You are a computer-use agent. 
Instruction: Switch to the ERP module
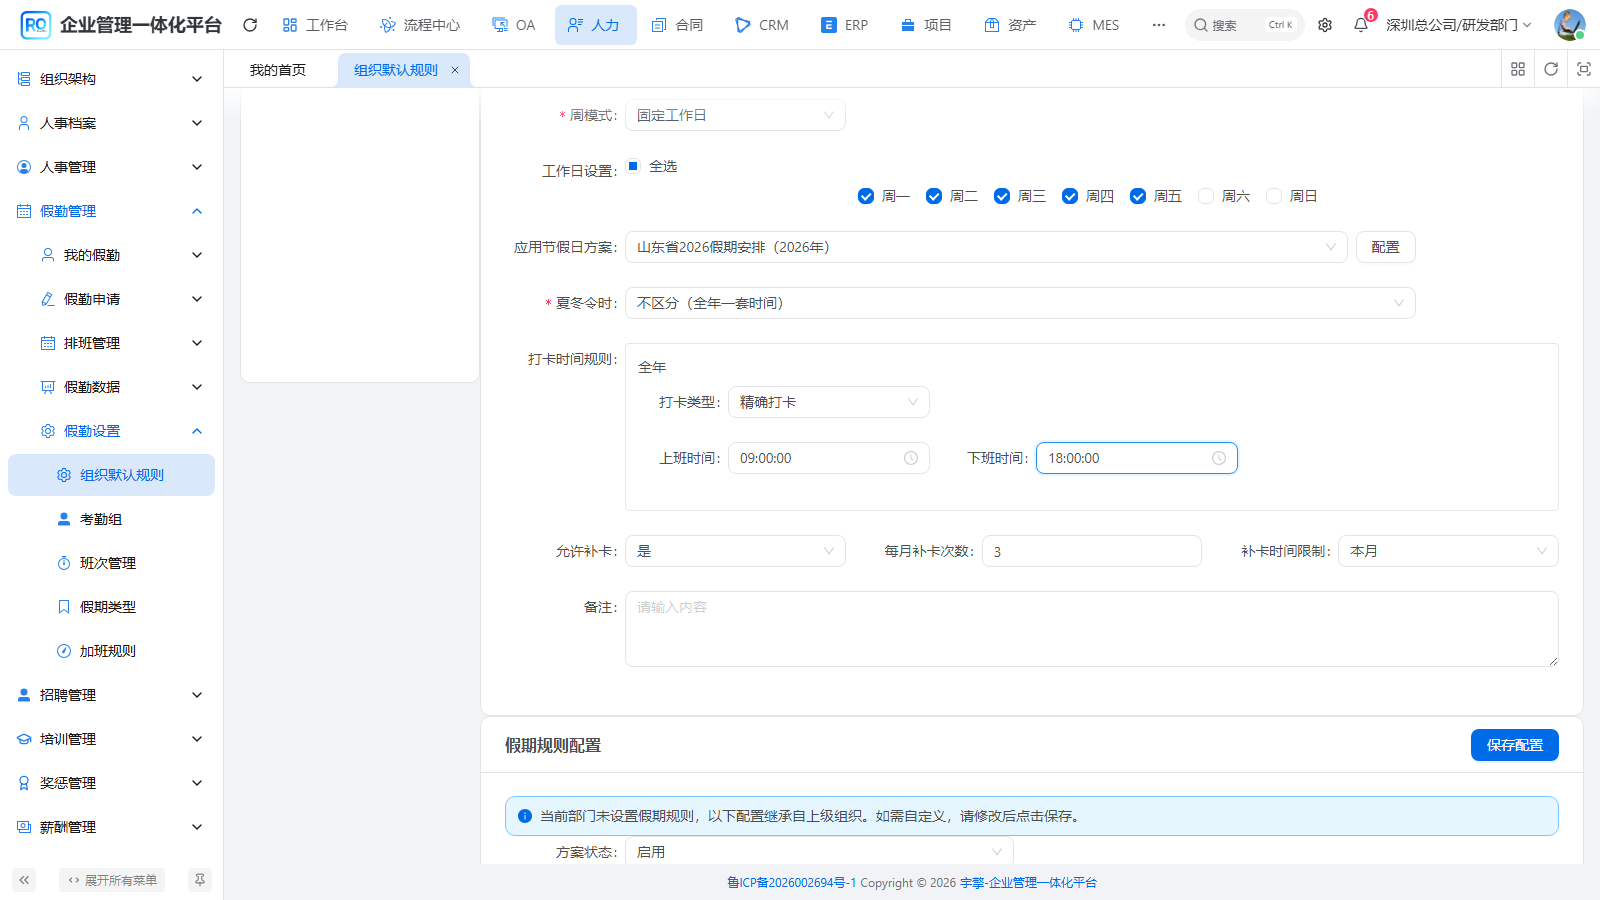(x=845, y=25)
